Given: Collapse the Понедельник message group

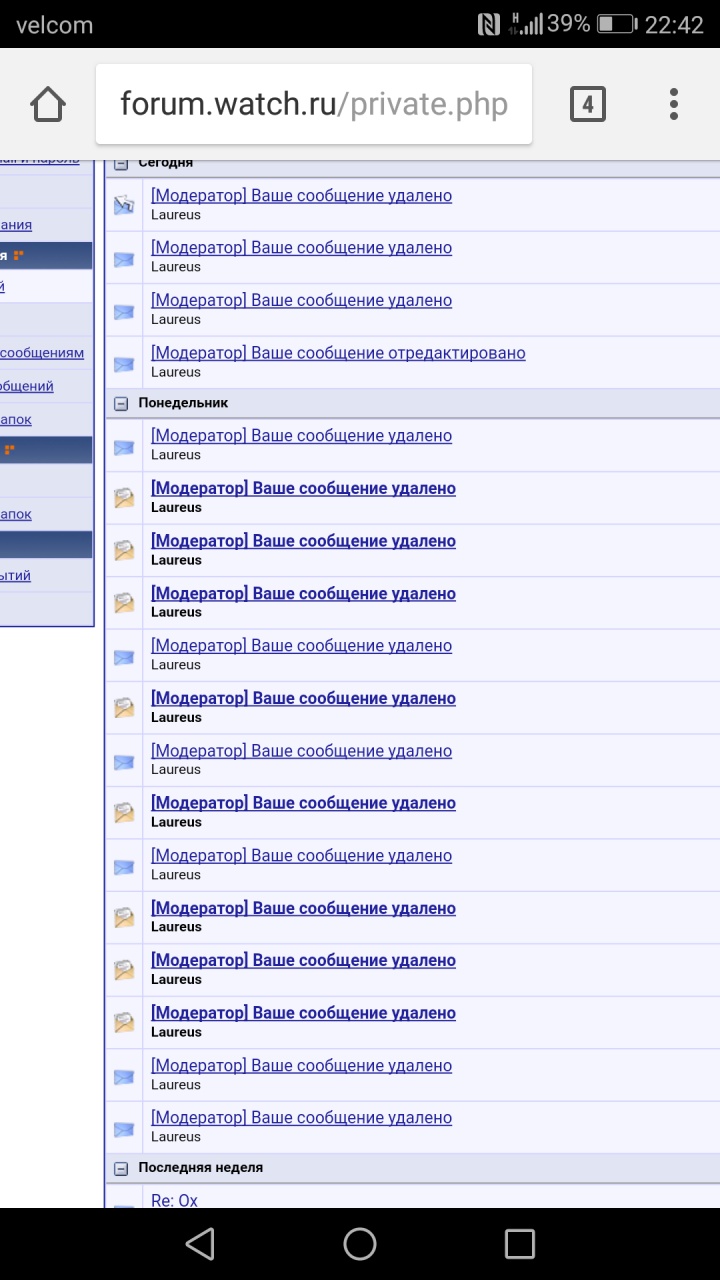Looking at the screenshot, I should 122,403.
